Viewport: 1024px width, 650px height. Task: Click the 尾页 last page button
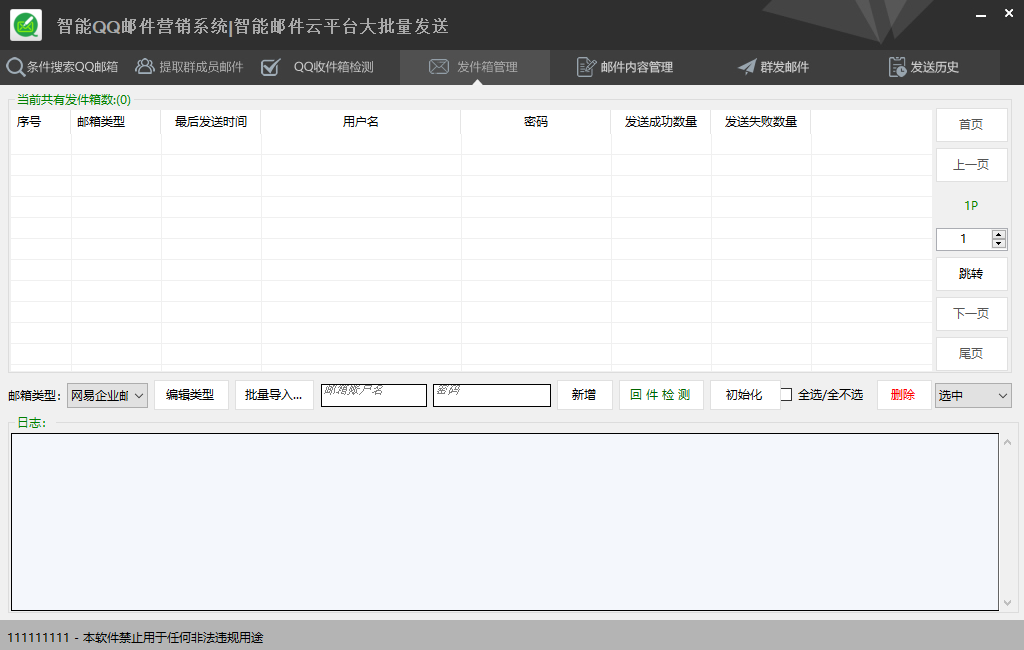pyautogui.click(x=971, y=353)
